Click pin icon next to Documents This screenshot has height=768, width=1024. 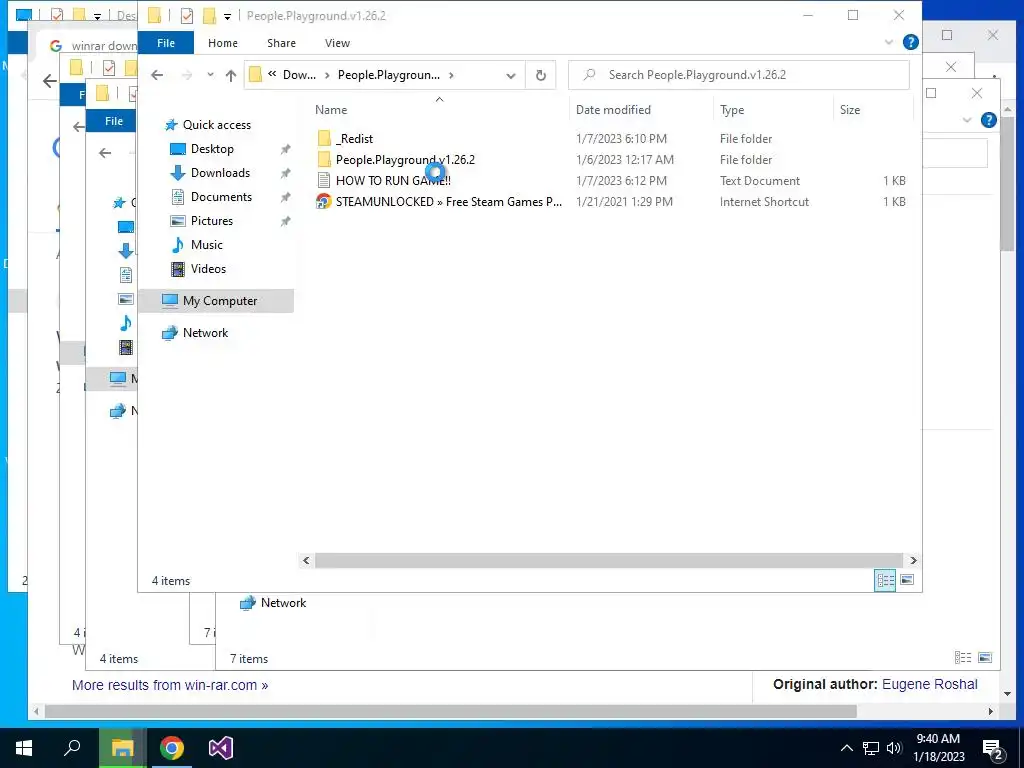(x=285, y=197)
